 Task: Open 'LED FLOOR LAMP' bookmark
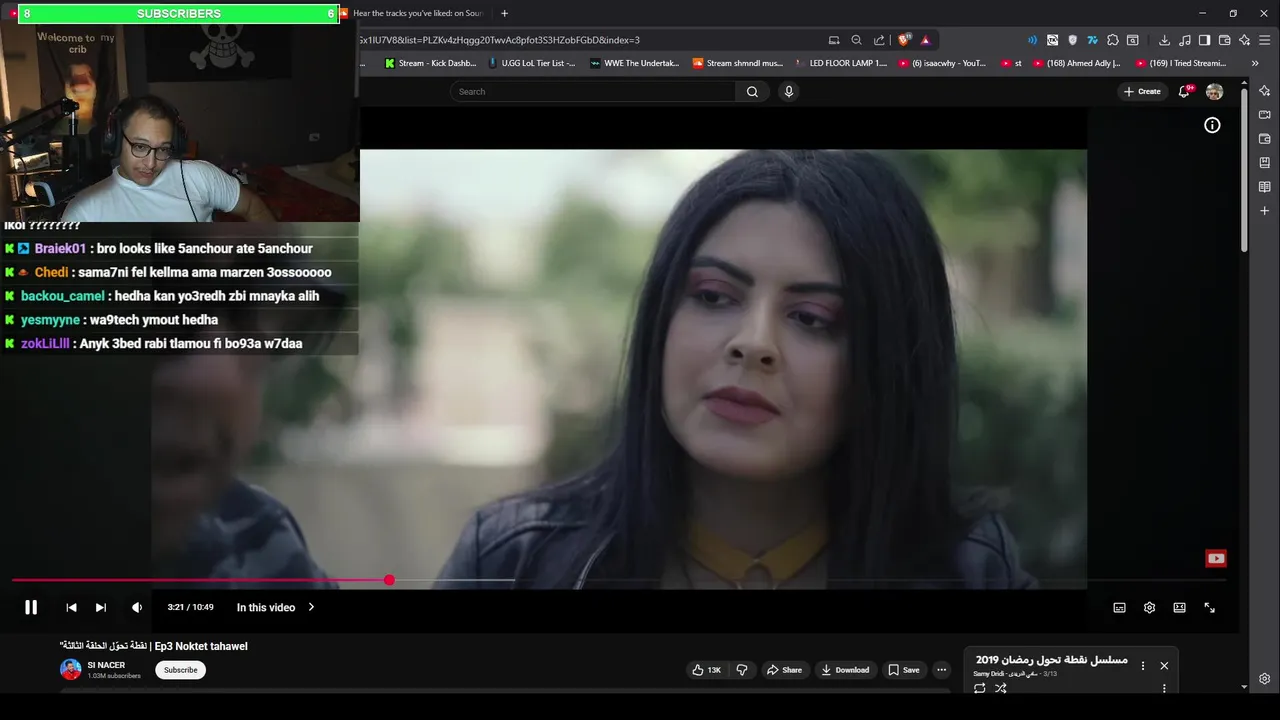click(x=840, y=63)
